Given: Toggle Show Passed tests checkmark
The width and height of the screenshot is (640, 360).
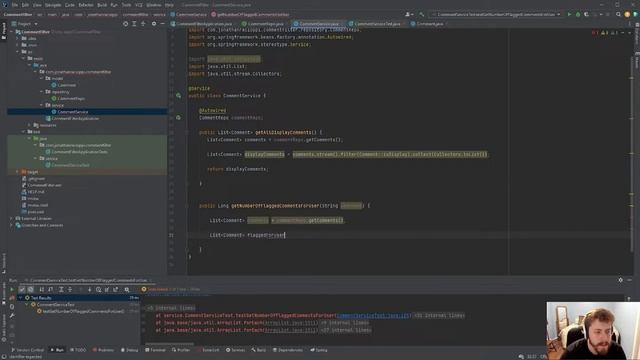Looking at the screenshot, I should pyautogui.click(x=22, y=289).
